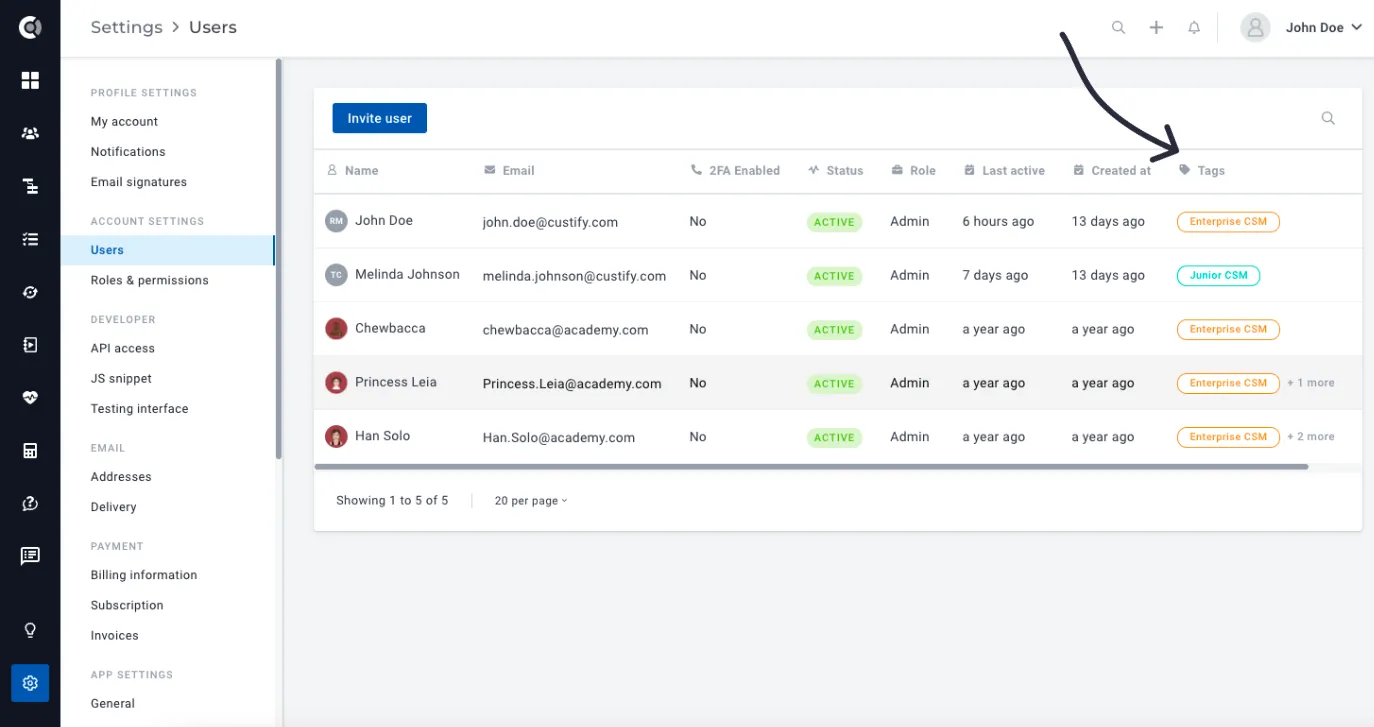Viewport: 1374px width, 727px height.
Task: Open the 20 per page dropdown
Action: [x=531, y=501]
